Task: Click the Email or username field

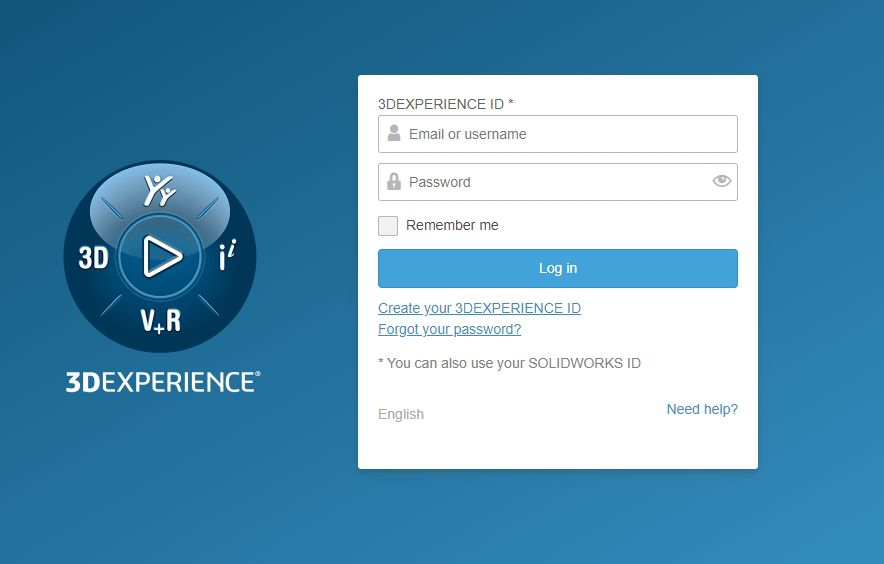Action: [558, 134]
